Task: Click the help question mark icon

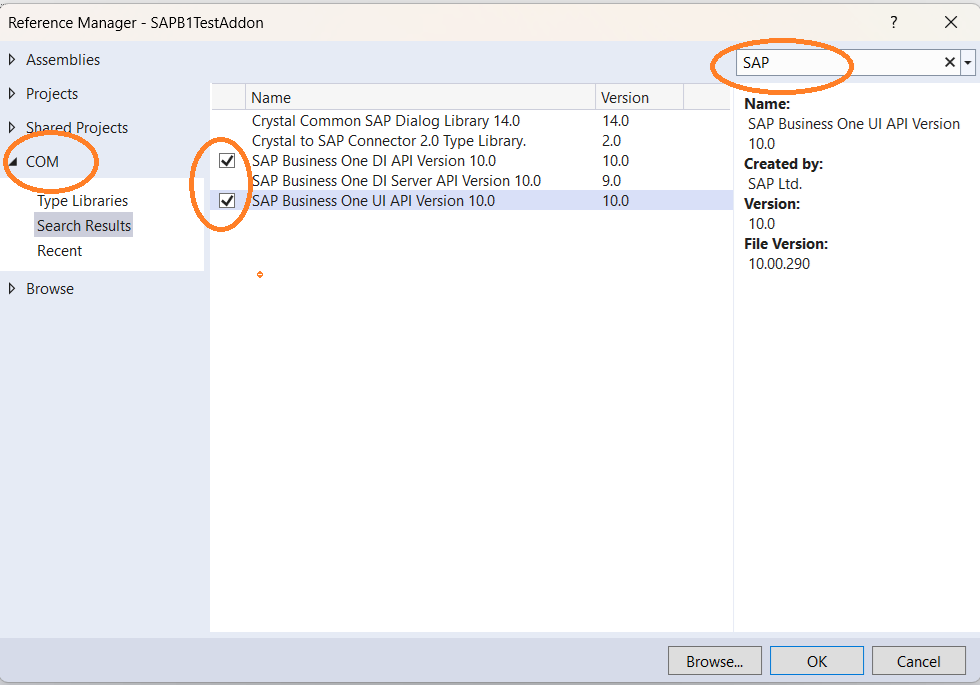Action: [x=893, y=22]
